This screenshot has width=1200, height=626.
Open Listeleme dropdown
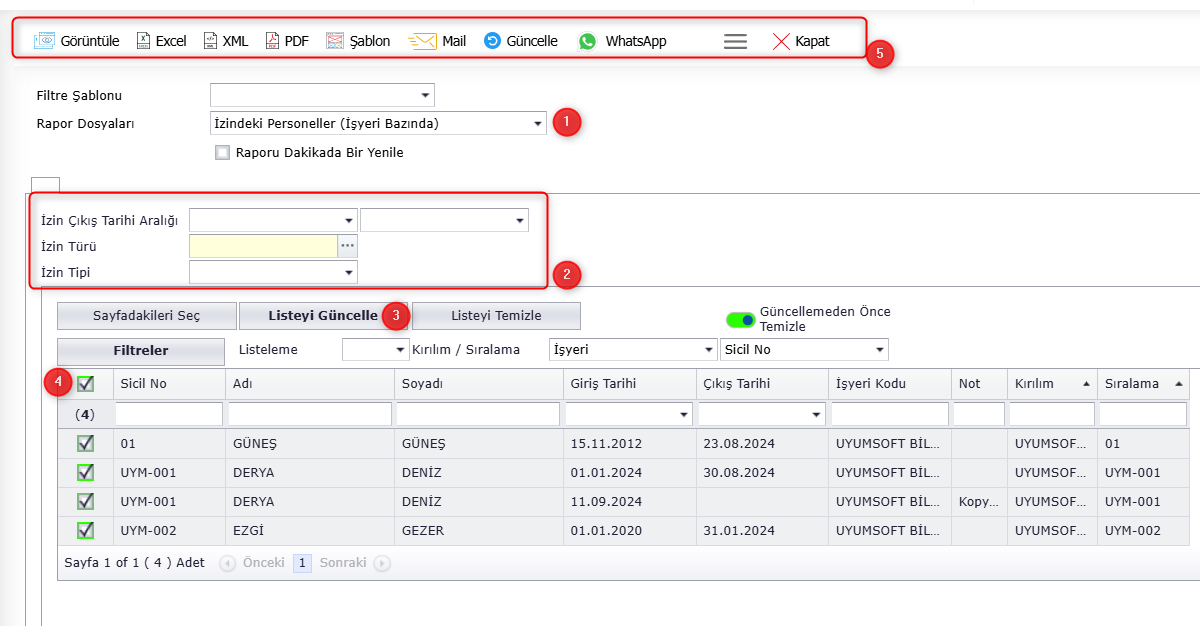click(399, 350)
